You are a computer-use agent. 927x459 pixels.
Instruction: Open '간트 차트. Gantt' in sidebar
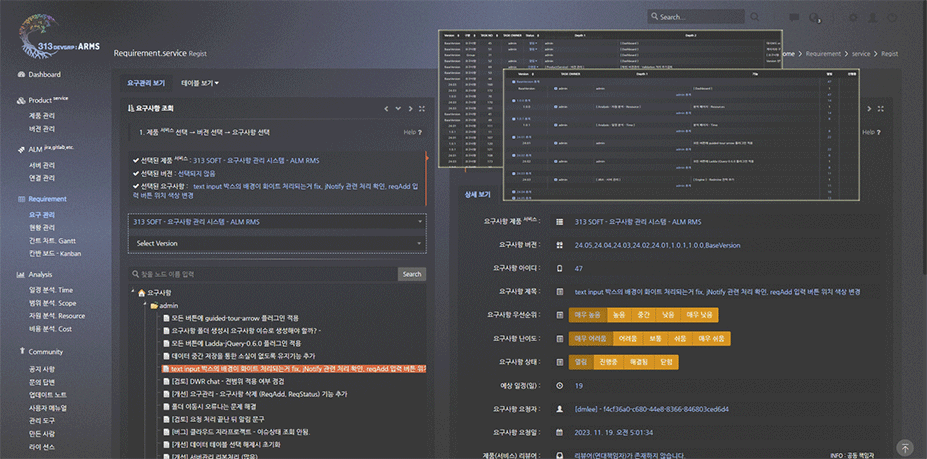pos(52,241)
